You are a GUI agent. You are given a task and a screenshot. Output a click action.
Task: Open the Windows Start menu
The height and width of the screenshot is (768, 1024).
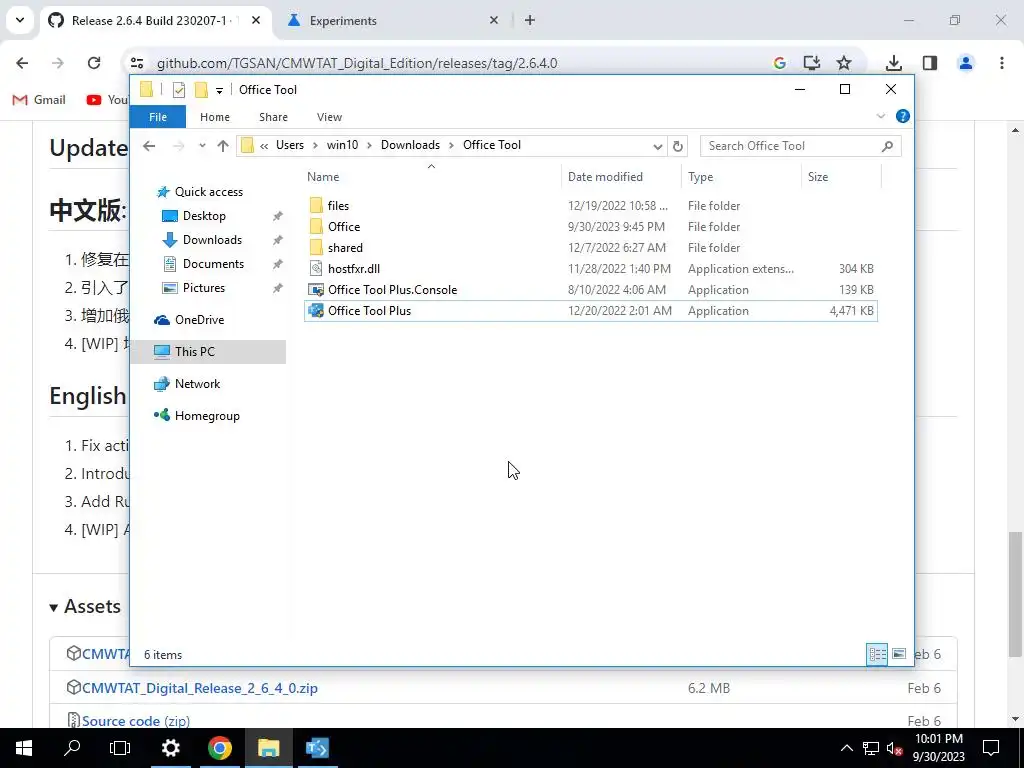24,748
